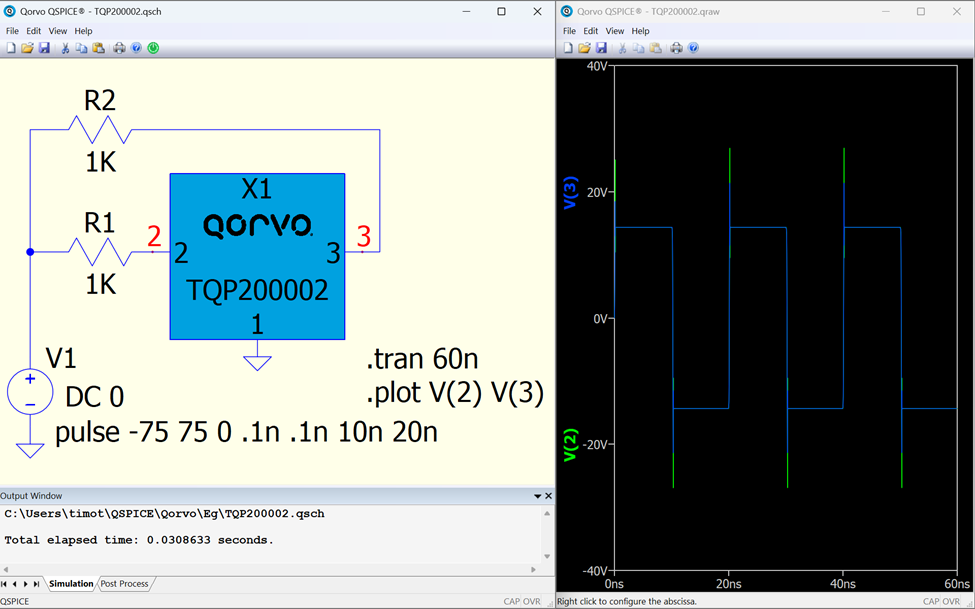Viewport: 975px width, 609px height.
Task: Open the View menu in schematic window
Action: [x=58, y=31]
